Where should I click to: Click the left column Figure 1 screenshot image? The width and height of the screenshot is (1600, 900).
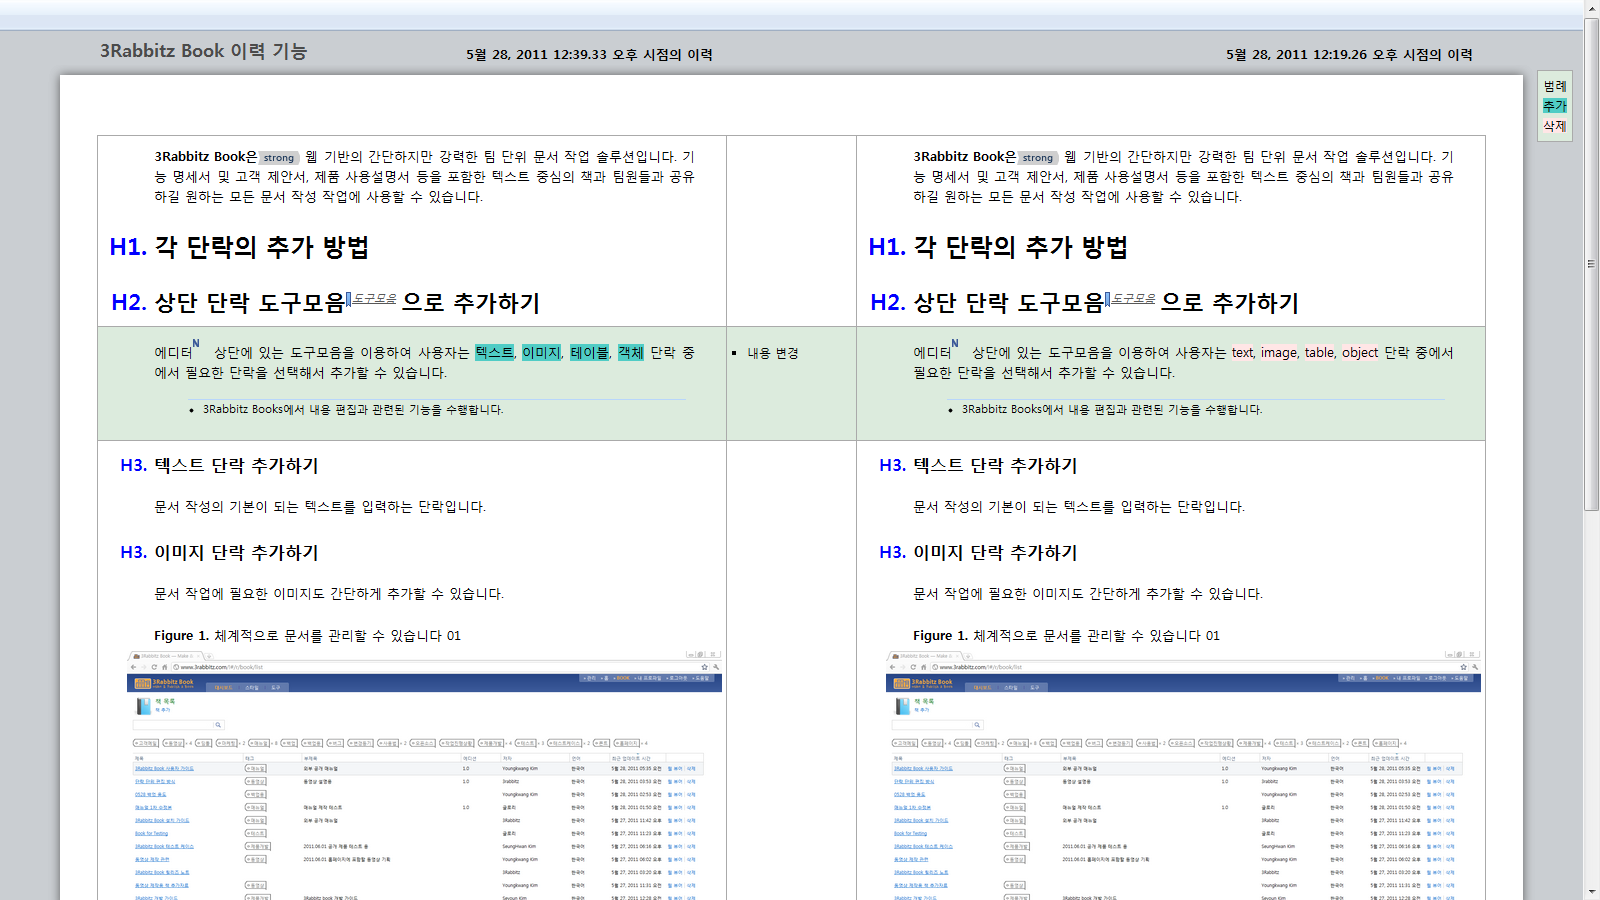[424, 775]
